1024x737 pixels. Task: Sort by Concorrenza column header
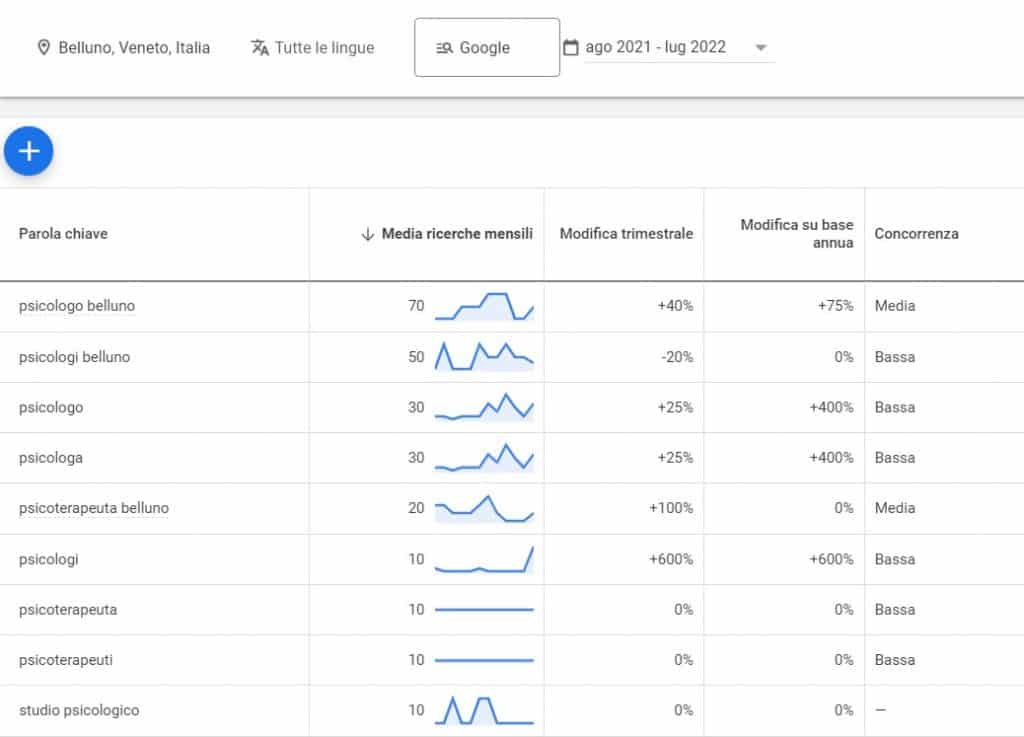point(916,234)
